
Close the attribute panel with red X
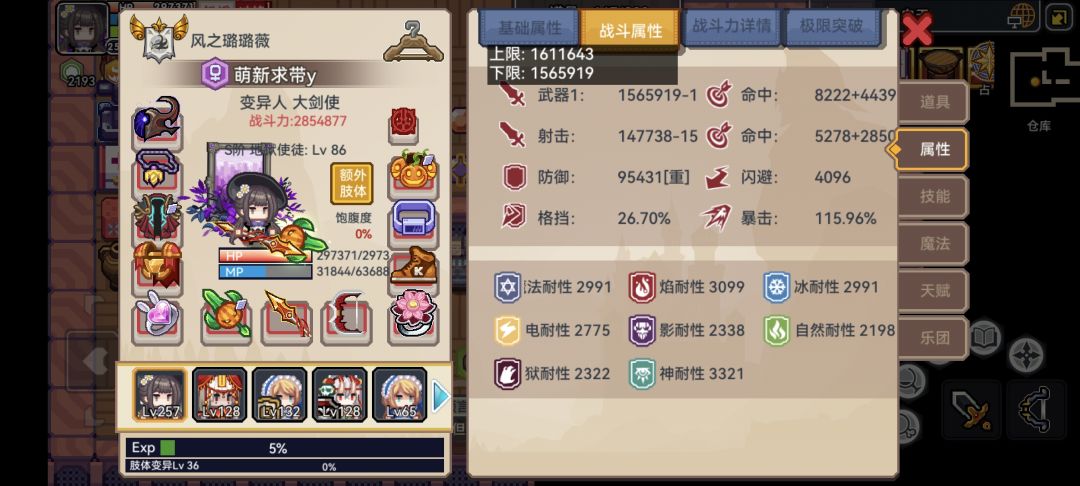[917, 30]
